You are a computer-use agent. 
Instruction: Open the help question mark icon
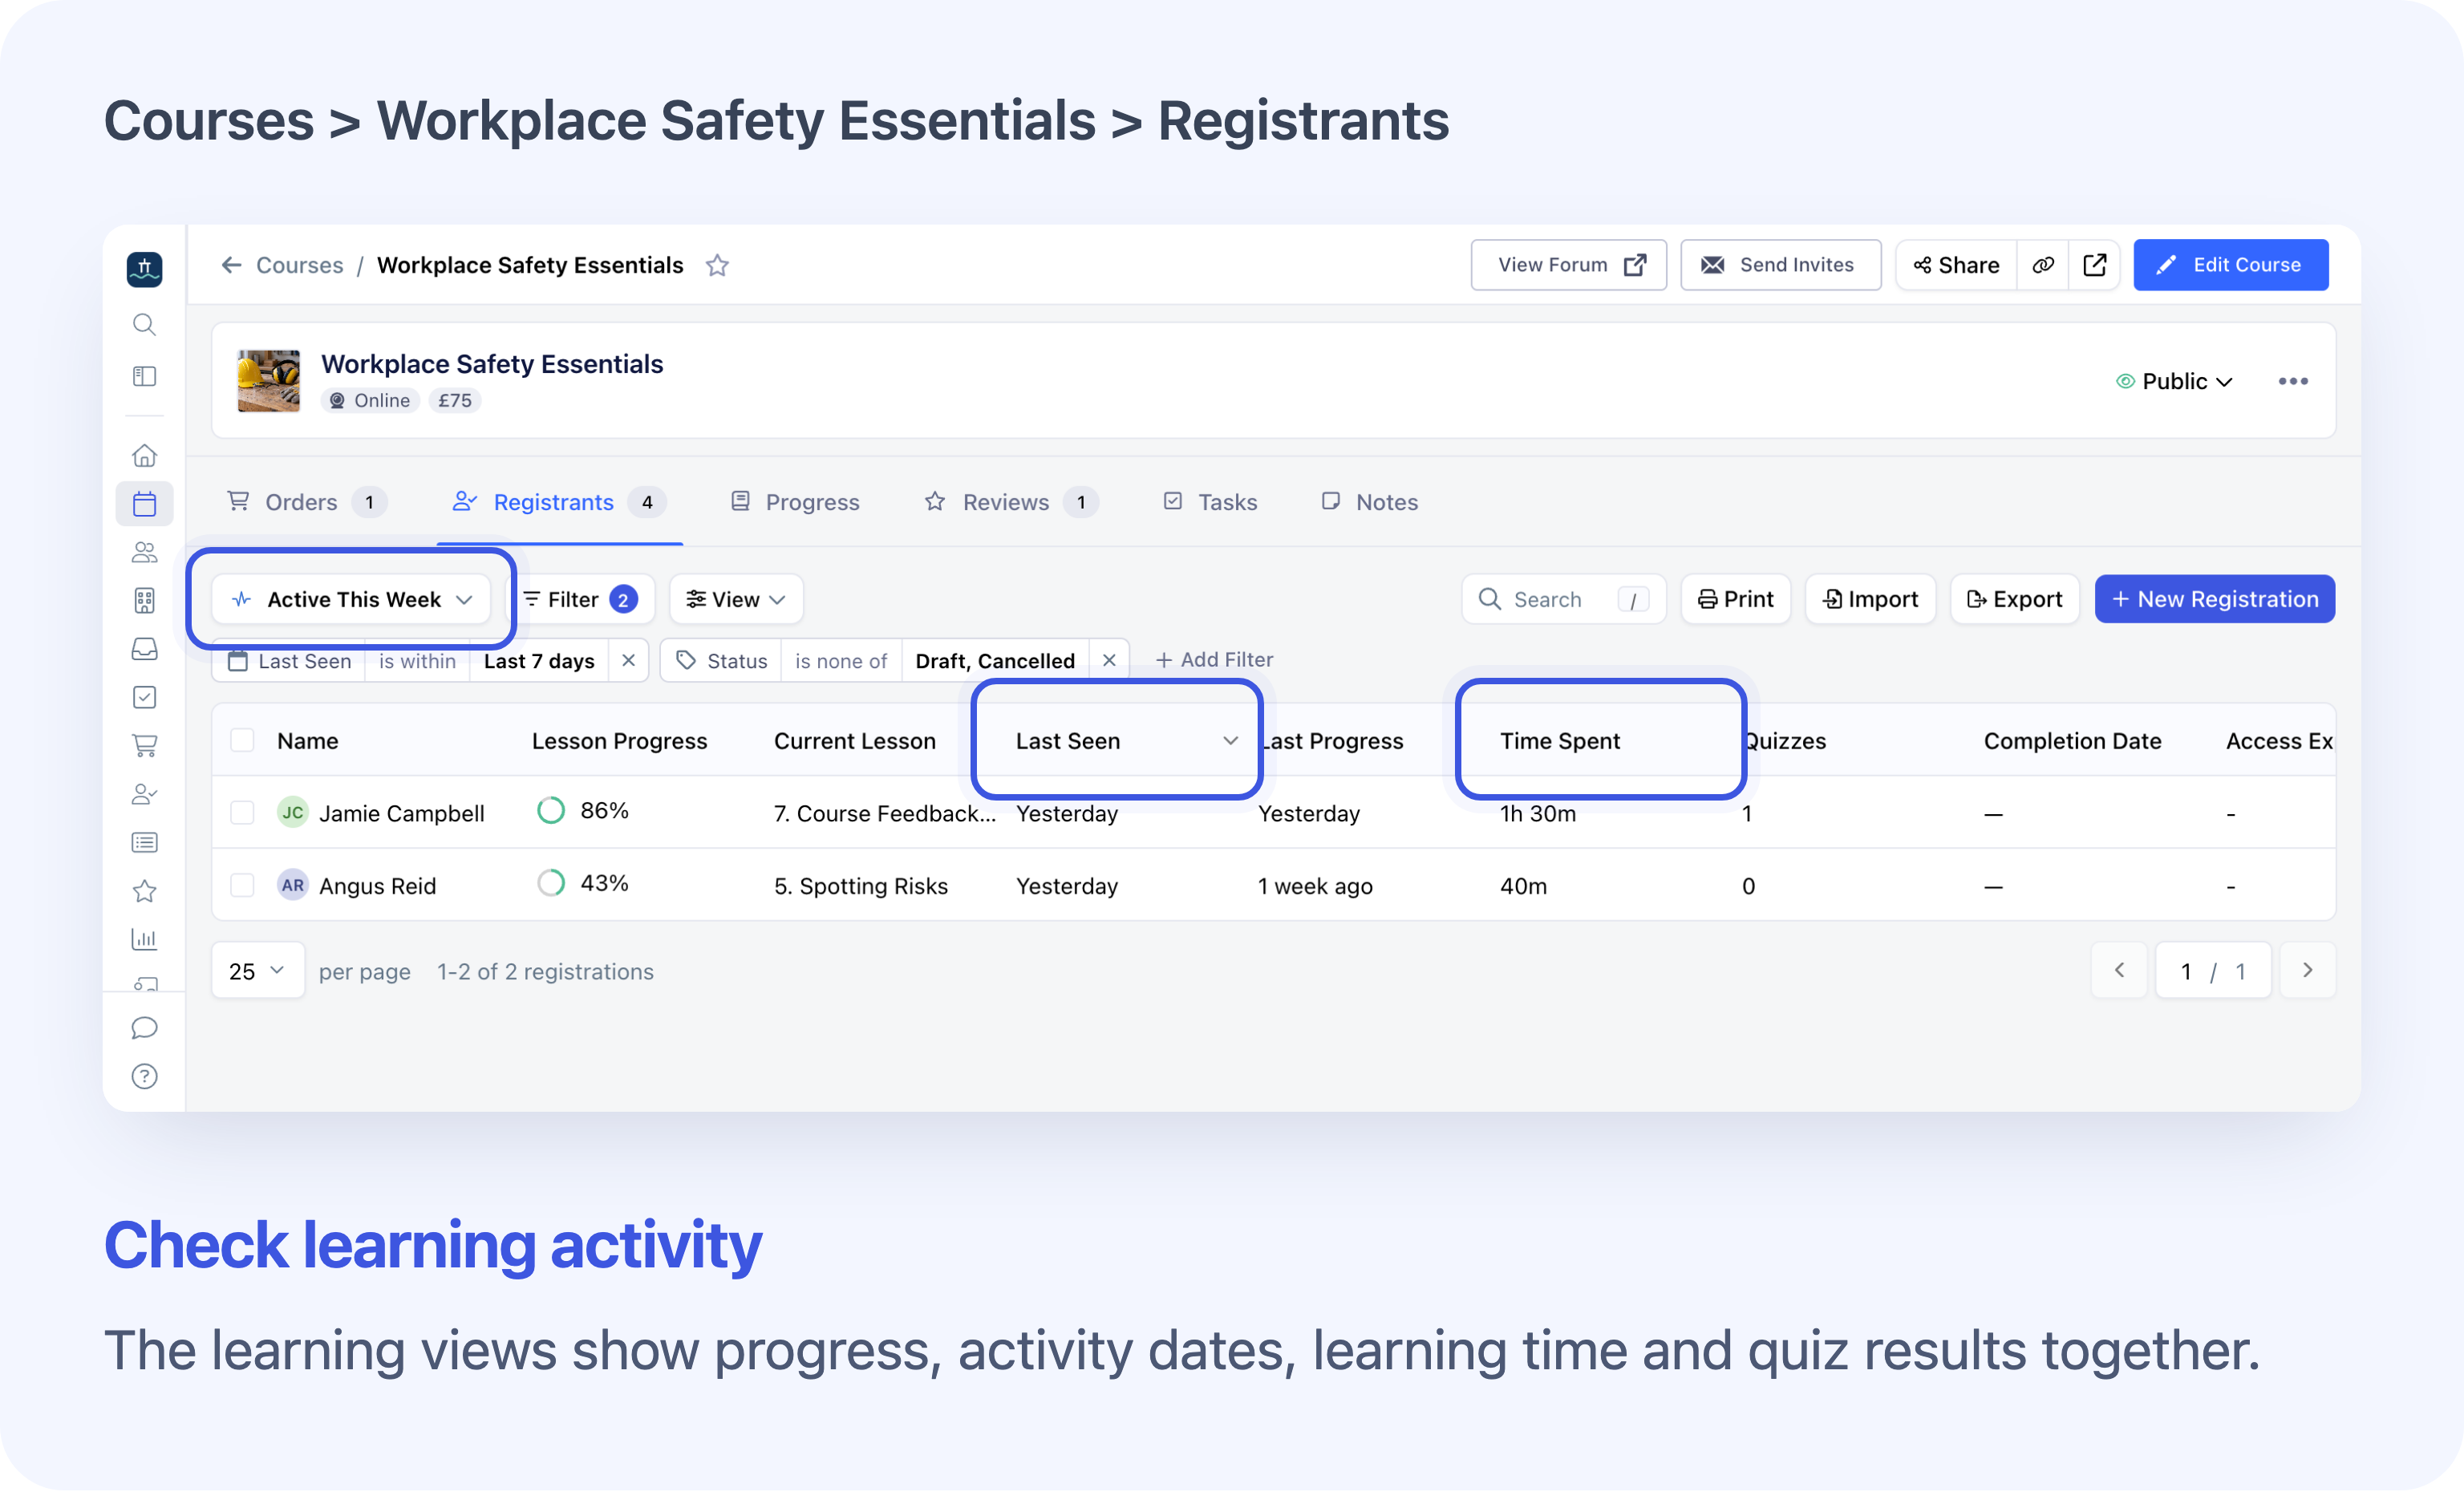pyautogui.click(x=144, y=1076)
